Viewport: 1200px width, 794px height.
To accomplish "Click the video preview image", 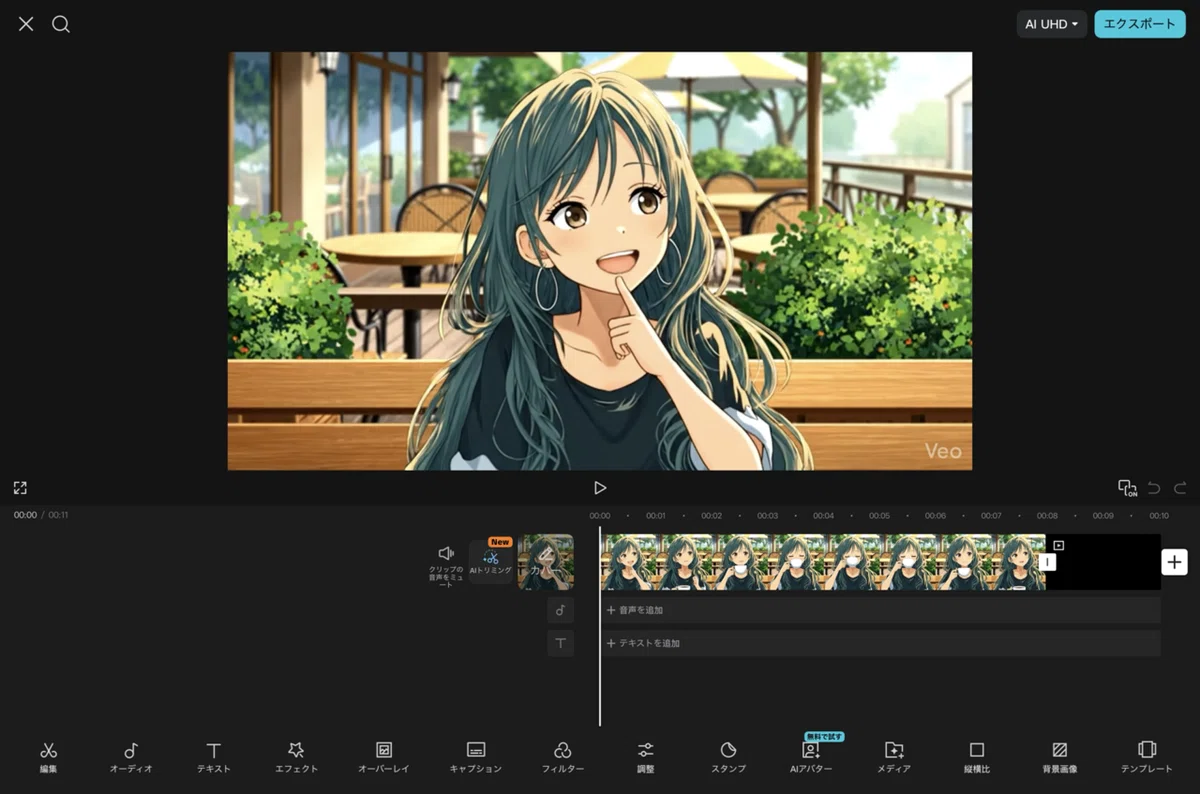I will click(600, 261).
